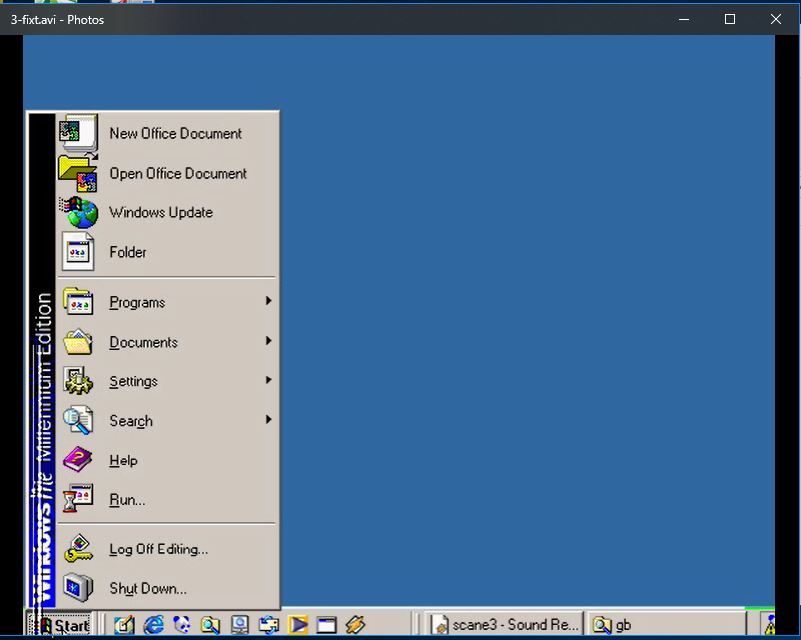Viewport: 801px width, 640px height.
Task: Click the Programs folder icon
Action: (x=78, y=301)
